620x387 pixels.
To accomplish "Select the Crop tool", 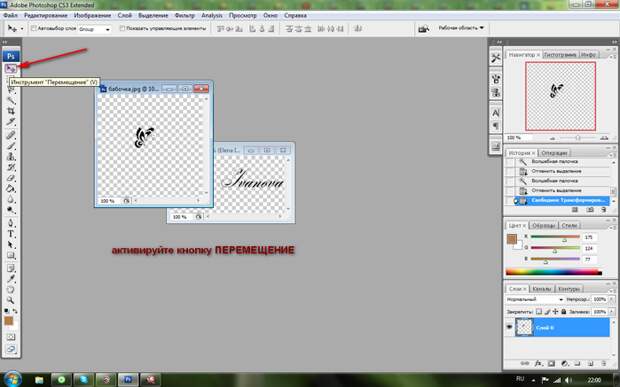I will [x=11, y=111].
